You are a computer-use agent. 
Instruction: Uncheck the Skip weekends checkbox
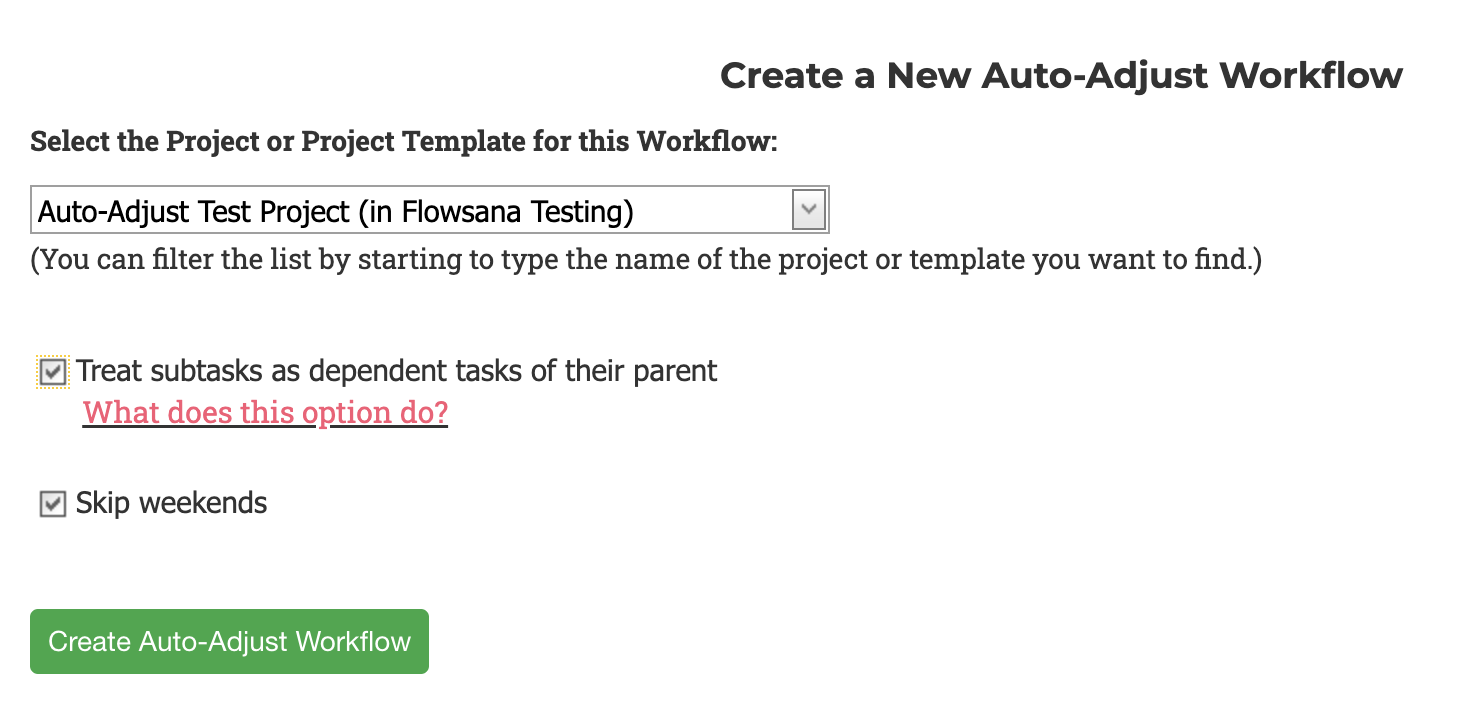pos(53,504)
